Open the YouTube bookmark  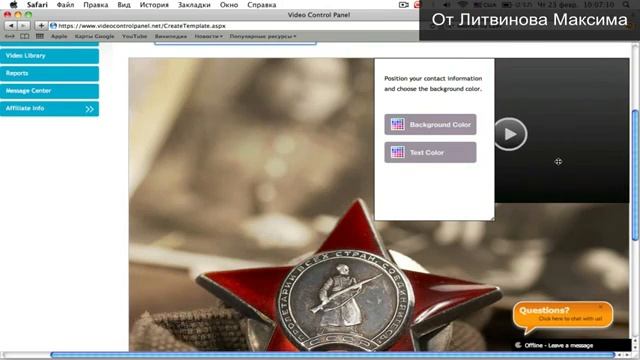pyautogui.click(x=134, y=36)
